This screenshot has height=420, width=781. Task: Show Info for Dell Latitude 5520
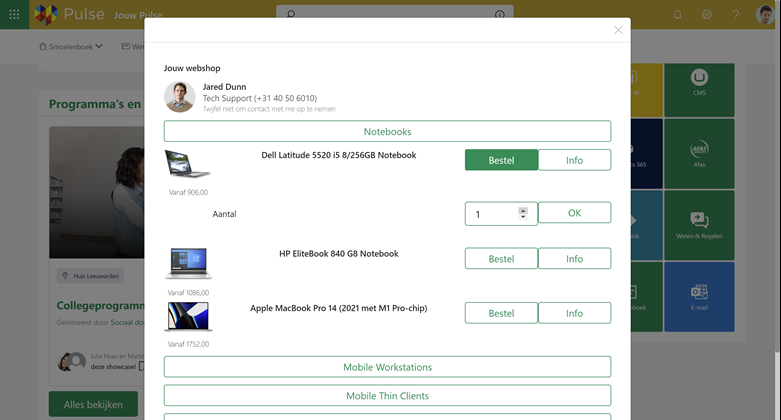point(574,160)
